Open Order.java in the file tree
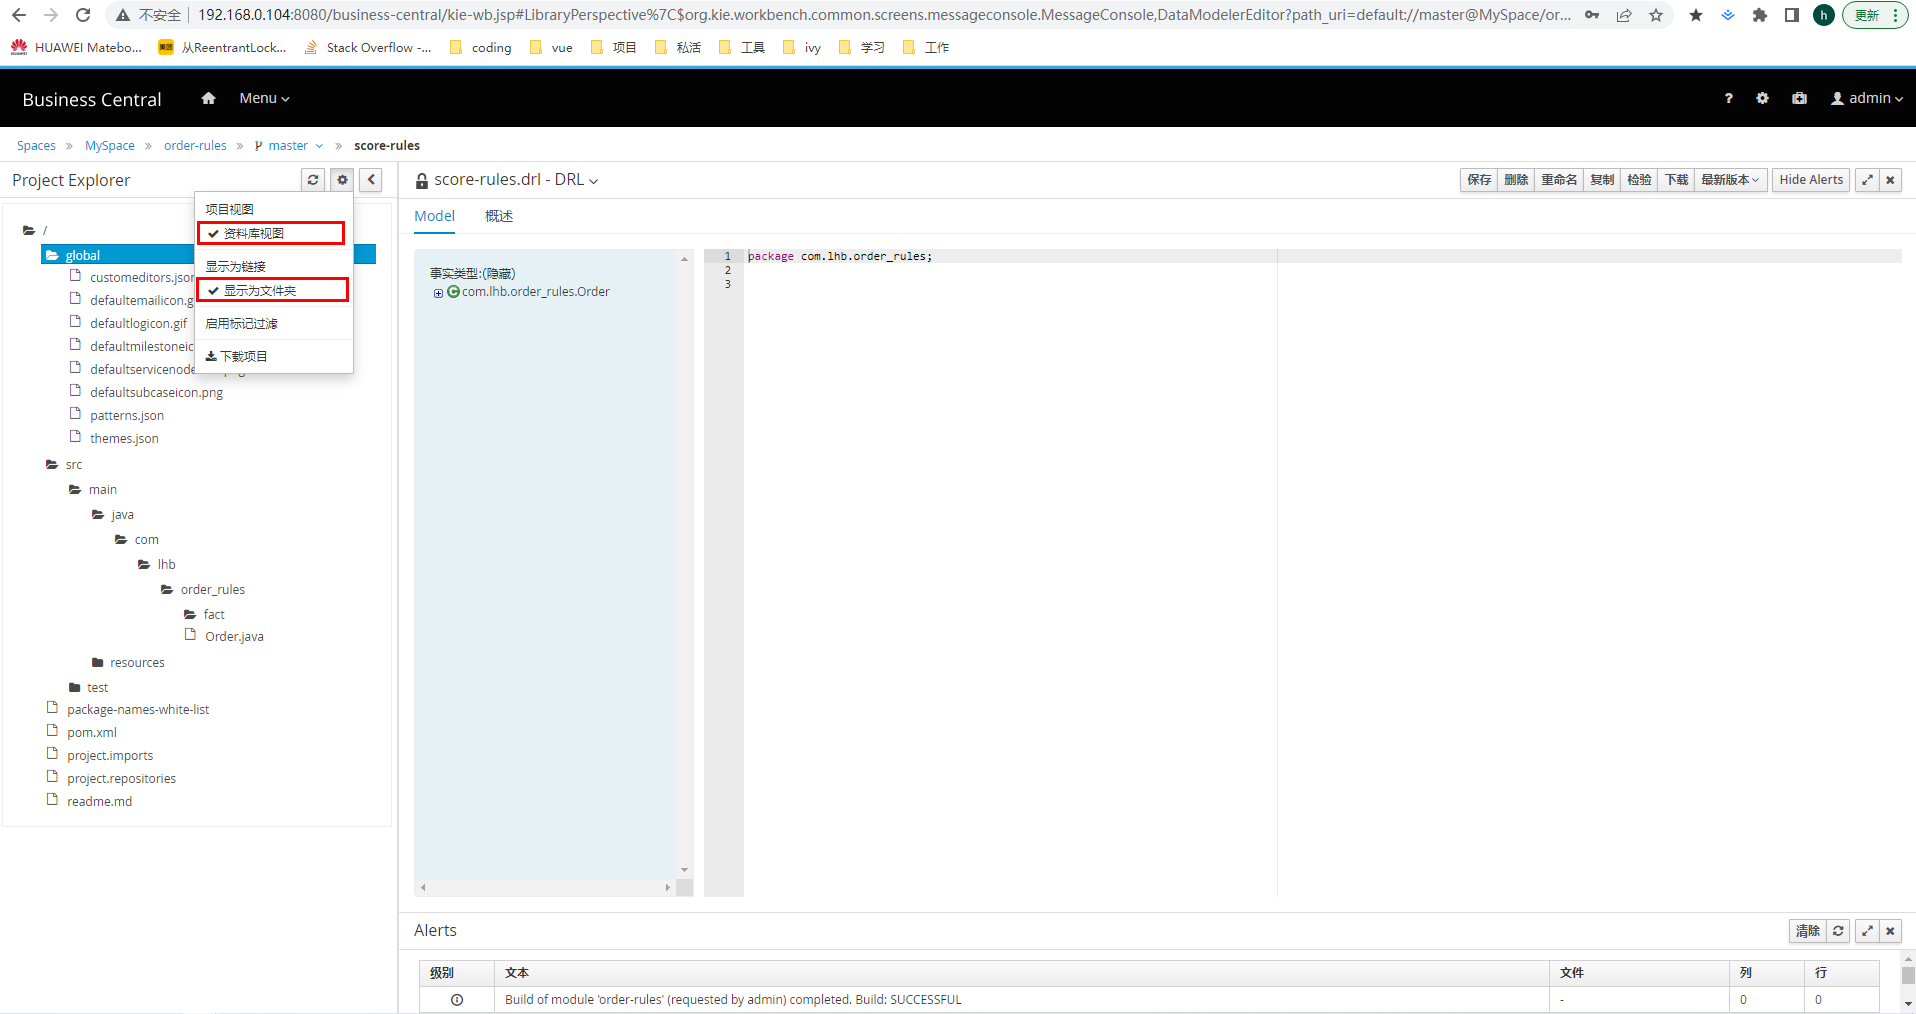Image resolution: width=1916 pixels, height=1014 pixels. click(x=234, y=637)
